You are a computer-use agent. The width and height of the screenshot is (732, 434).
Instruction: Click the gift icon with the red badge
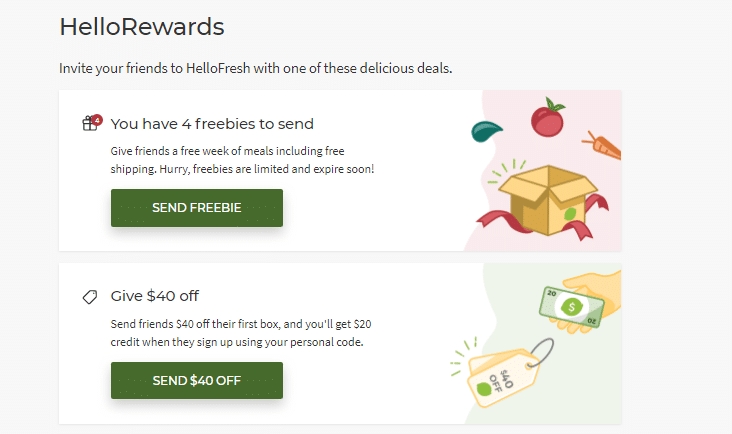coord(90,124)
